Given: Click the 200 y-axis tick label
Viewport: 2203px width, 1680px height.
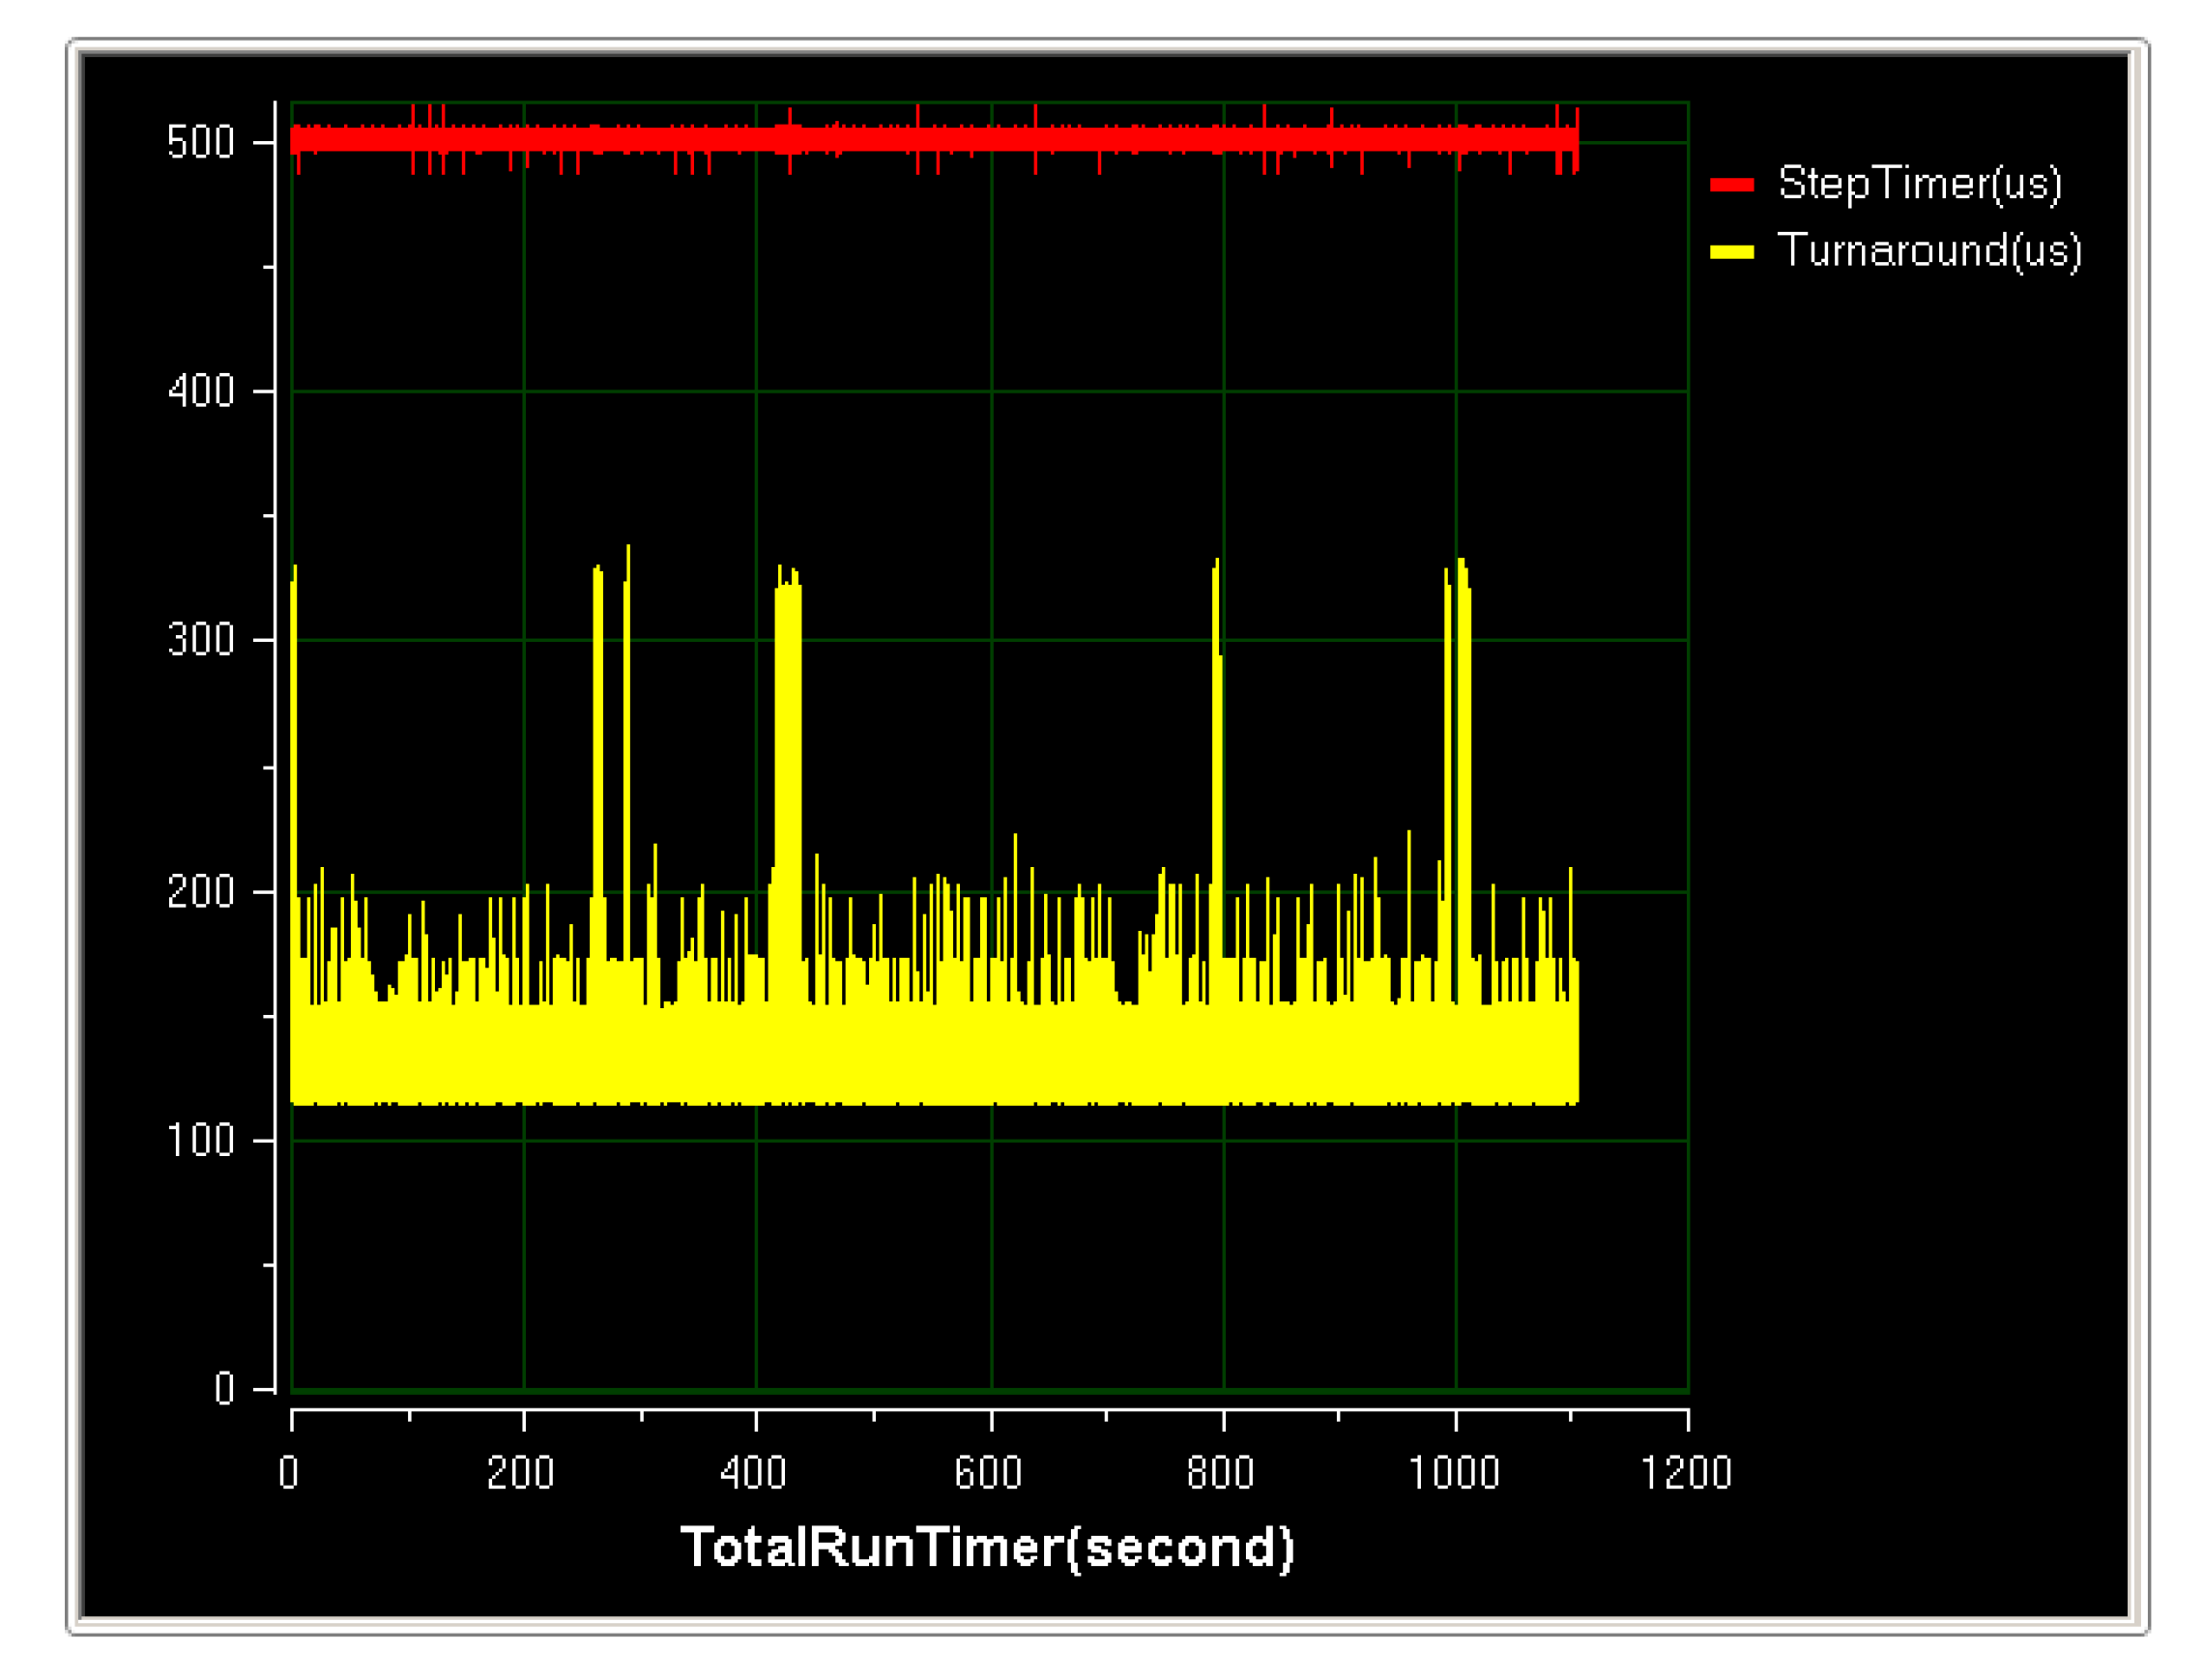Looking at the screenshot, I should click(x=200, y=892).
